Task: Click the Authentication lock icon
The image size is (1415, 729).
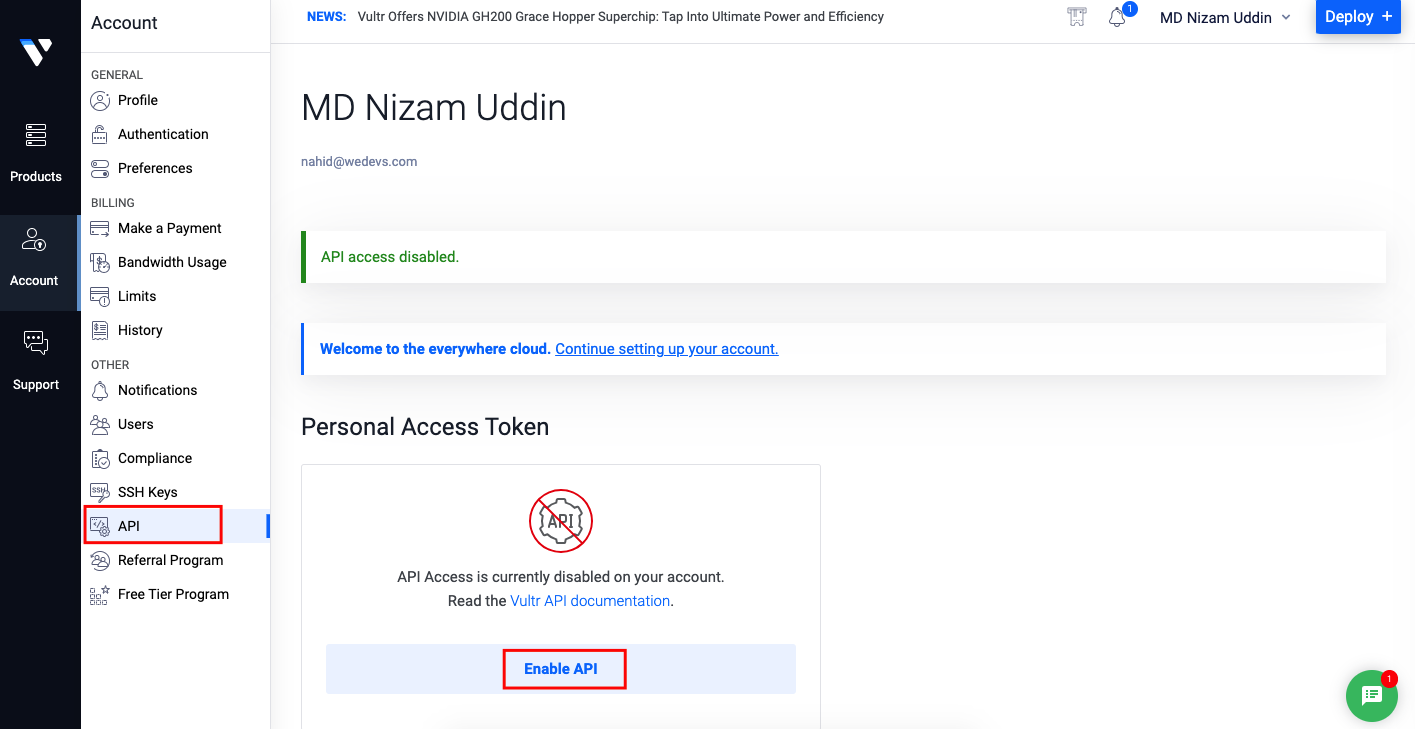Action: click(100, 134)
